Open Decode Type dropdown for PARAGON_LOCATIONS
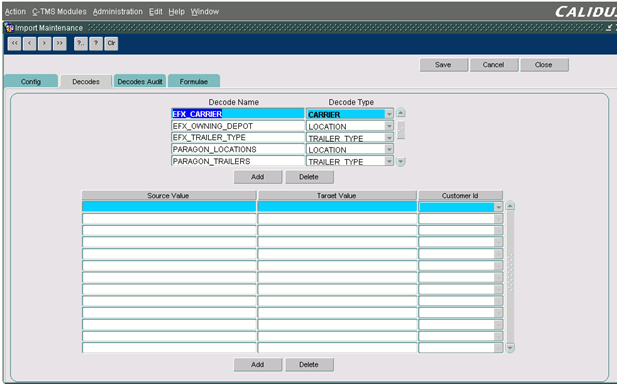Image resolution: width=617 pixels, height=386 pixels. coord(389,150)
